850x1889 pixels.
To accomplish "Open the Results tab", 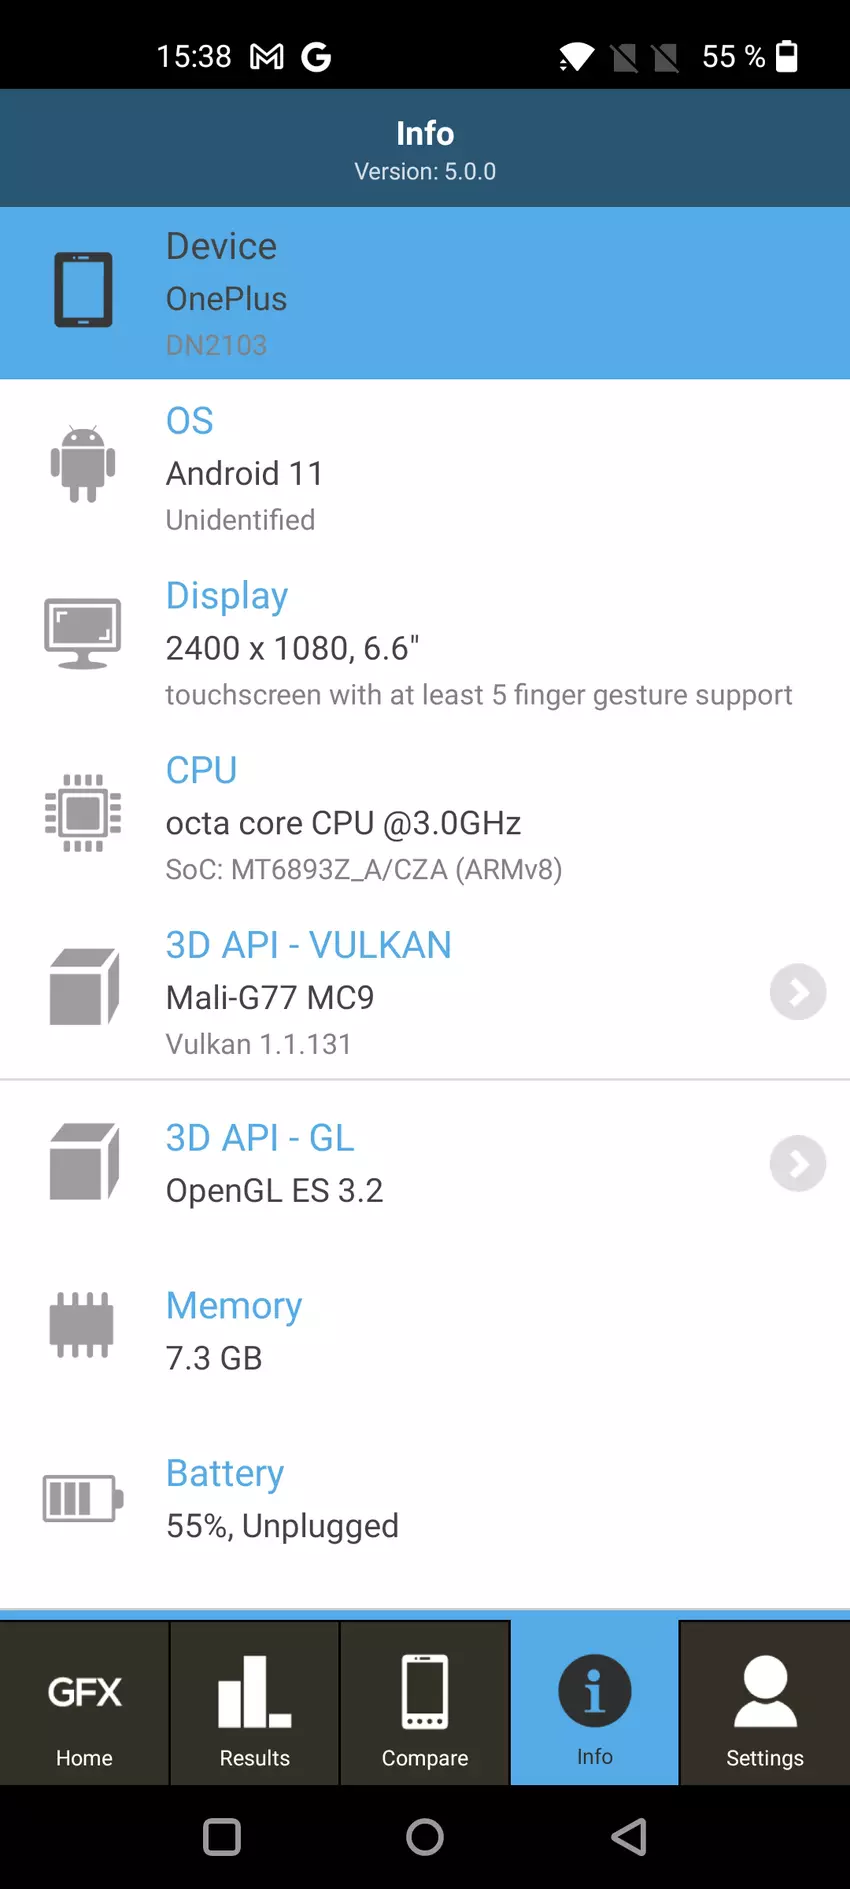I will (x=255, y=1705).
